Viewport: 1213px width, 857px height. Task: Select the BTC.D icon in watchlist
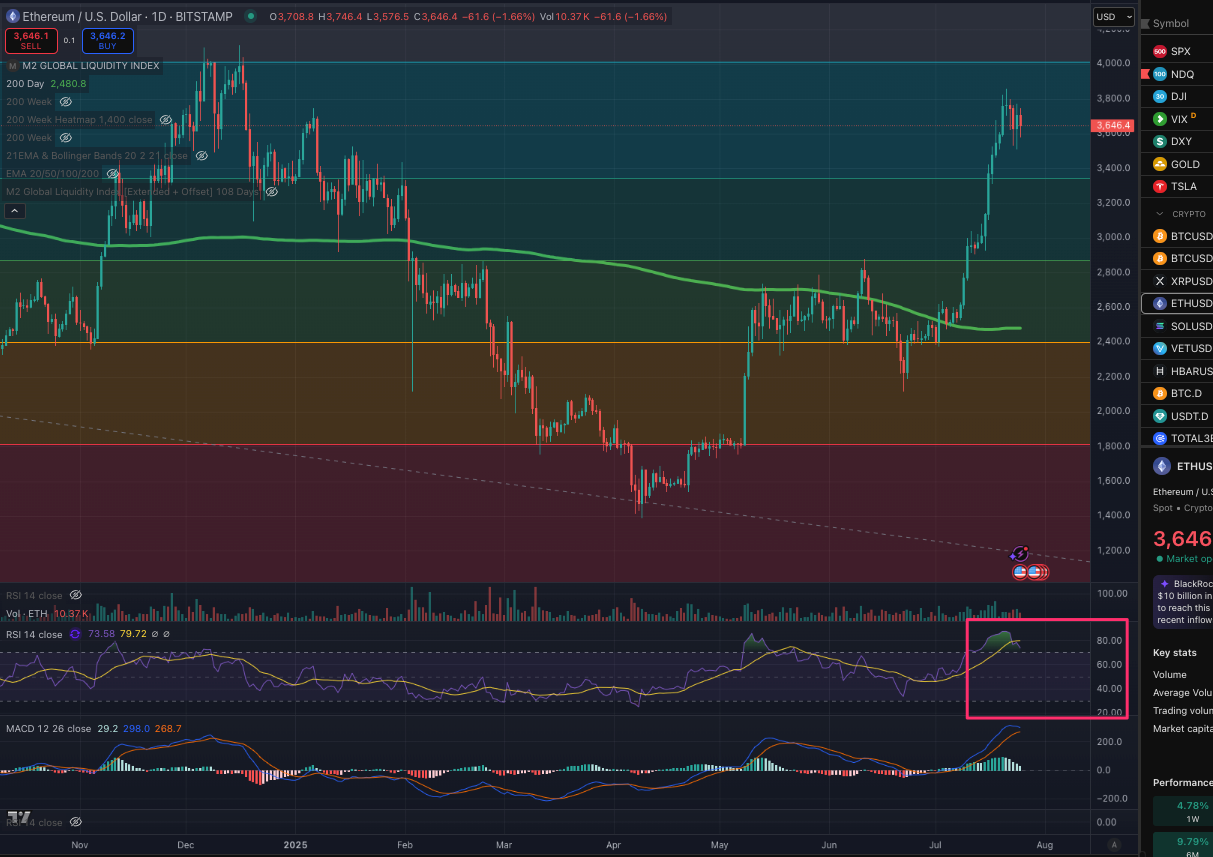click(1160, 393)
